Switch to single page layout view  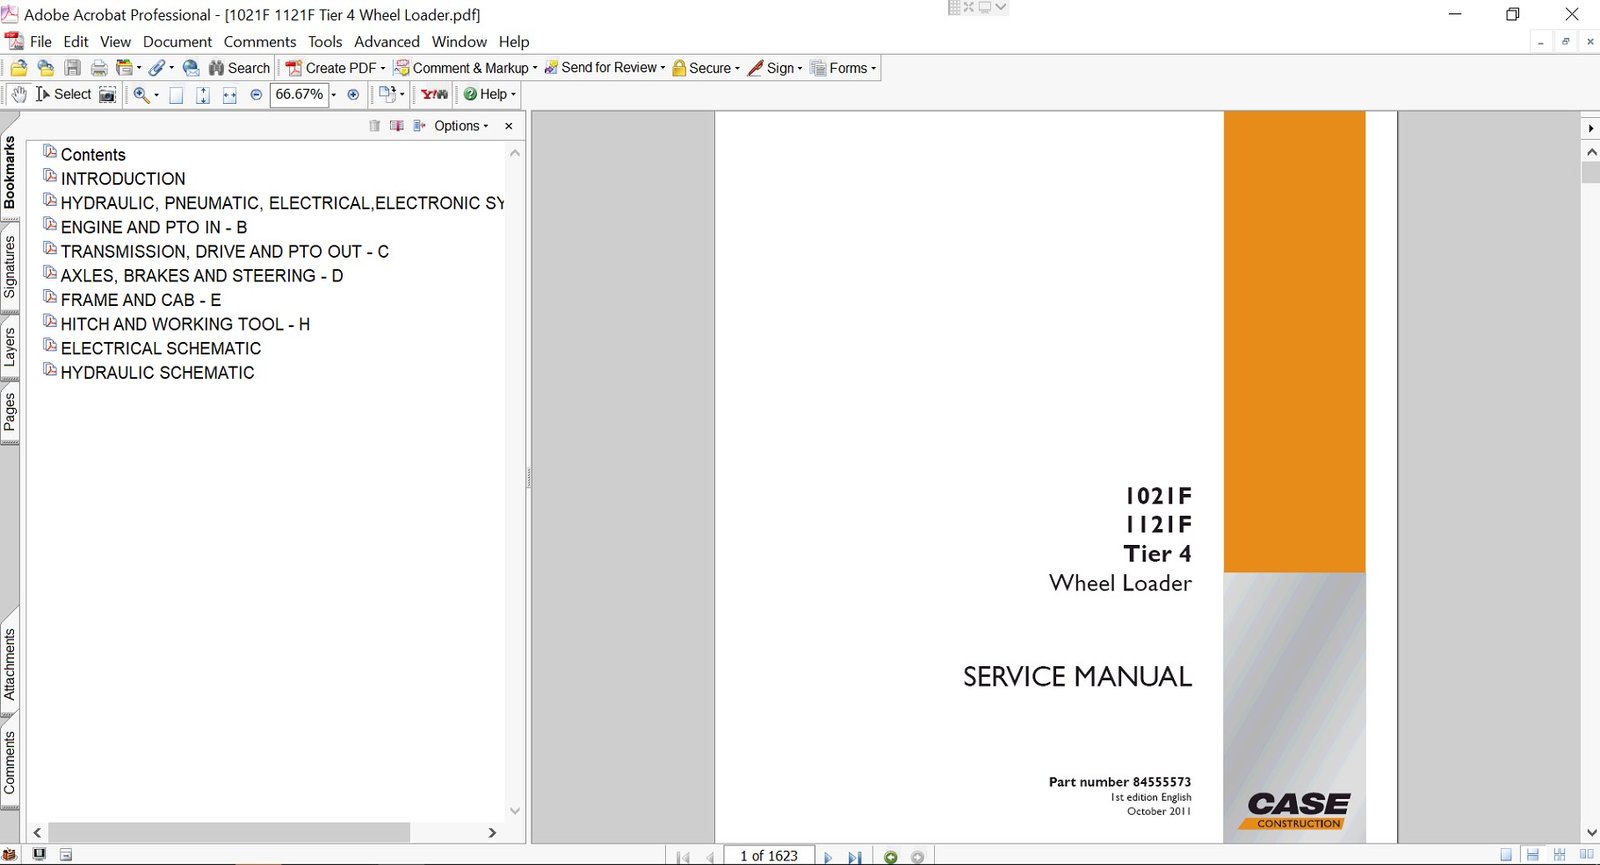tap(1506, 855)
